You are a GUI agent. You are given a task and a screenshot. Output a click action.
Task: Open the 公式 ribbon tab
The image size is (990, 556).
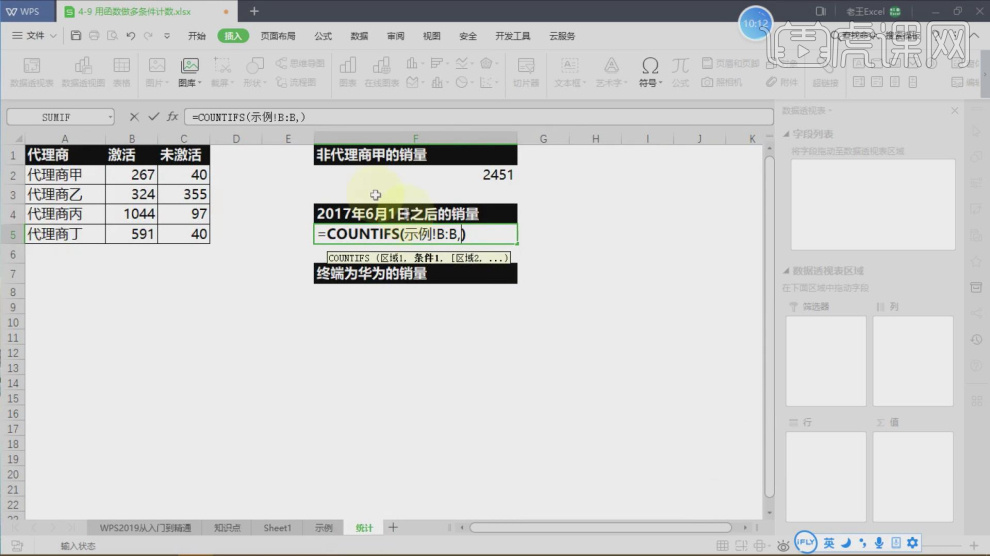coord(323,36)
